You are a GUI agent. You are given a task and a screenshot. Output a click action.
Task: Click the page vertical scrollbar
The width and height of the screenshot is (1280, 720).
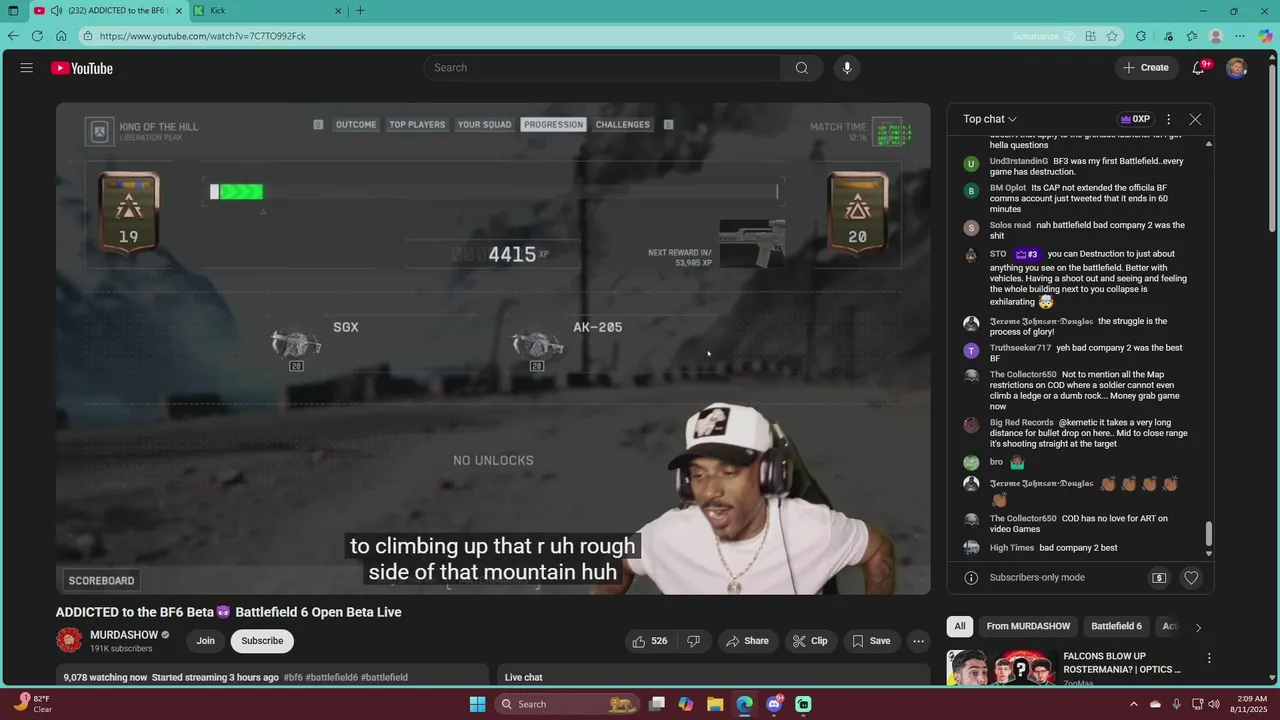click(1273, 150)
